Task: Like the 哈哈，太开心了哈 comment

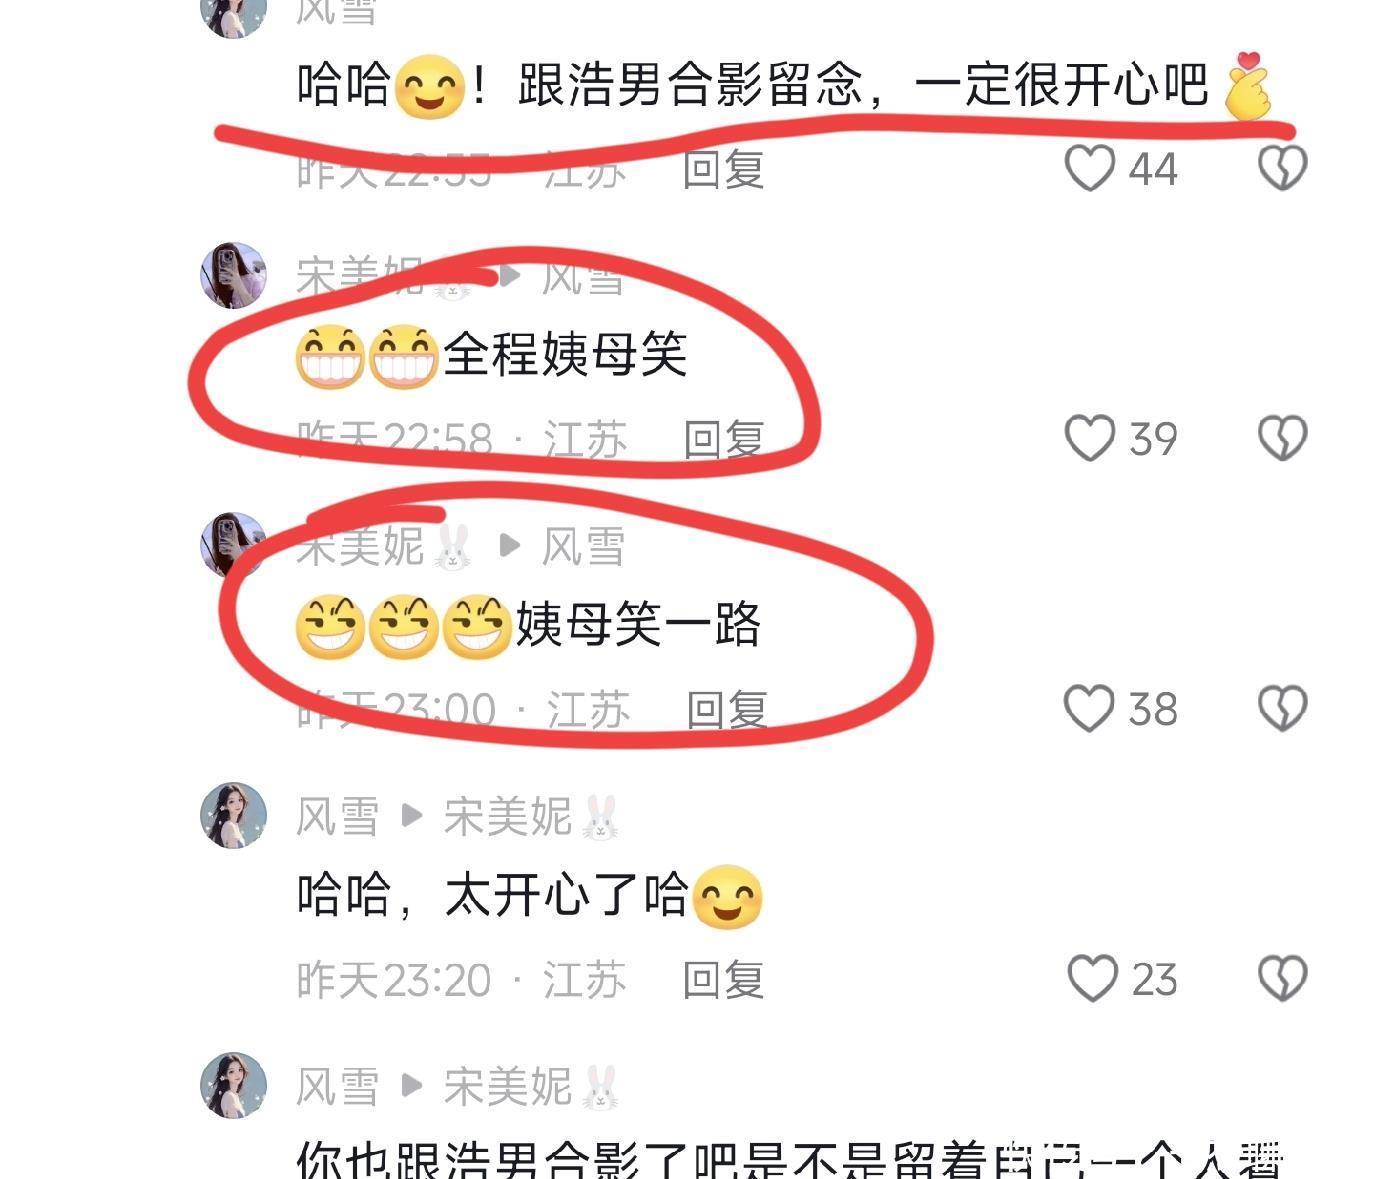Action: point(1092,978)
